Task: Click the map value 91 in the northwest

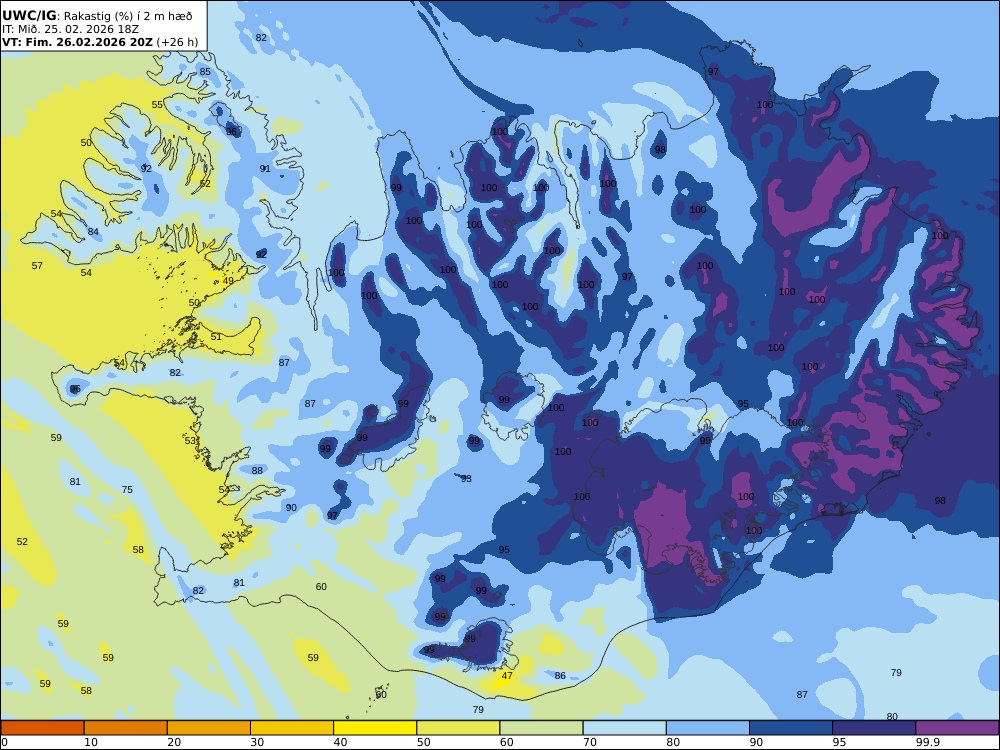Action: click(x=265, y=168)
